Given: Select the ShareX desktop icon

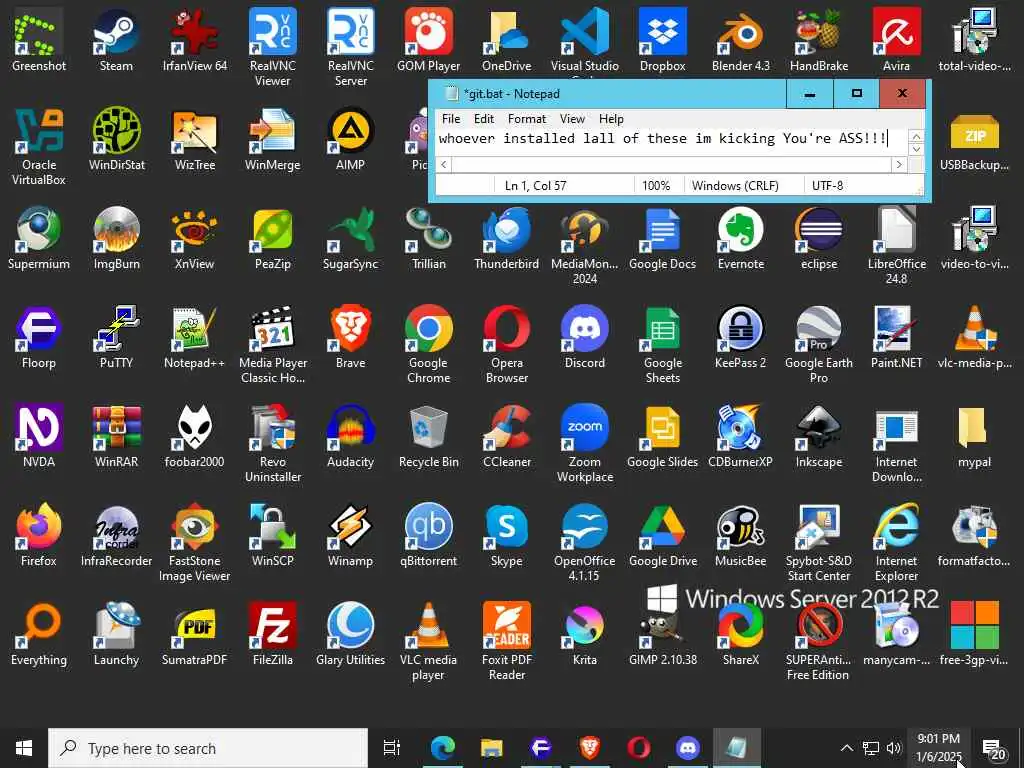Looking at the screenshot, I should [x=741, y=634].
